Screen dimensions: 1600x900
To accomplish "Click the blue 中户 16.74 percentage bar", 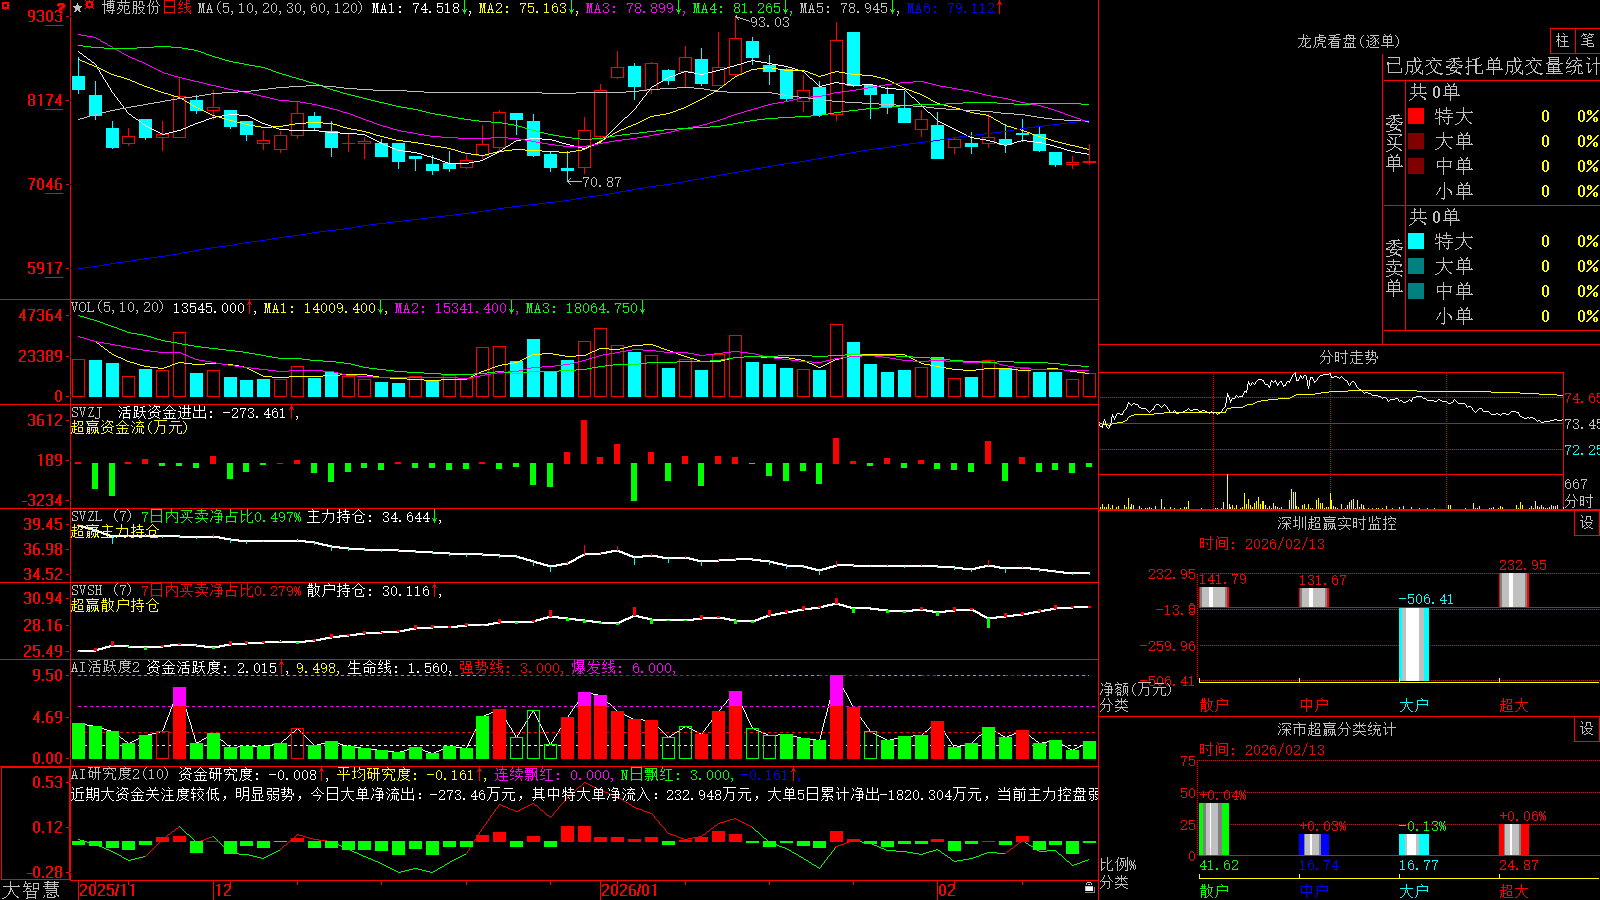I will pos(1314,845).
